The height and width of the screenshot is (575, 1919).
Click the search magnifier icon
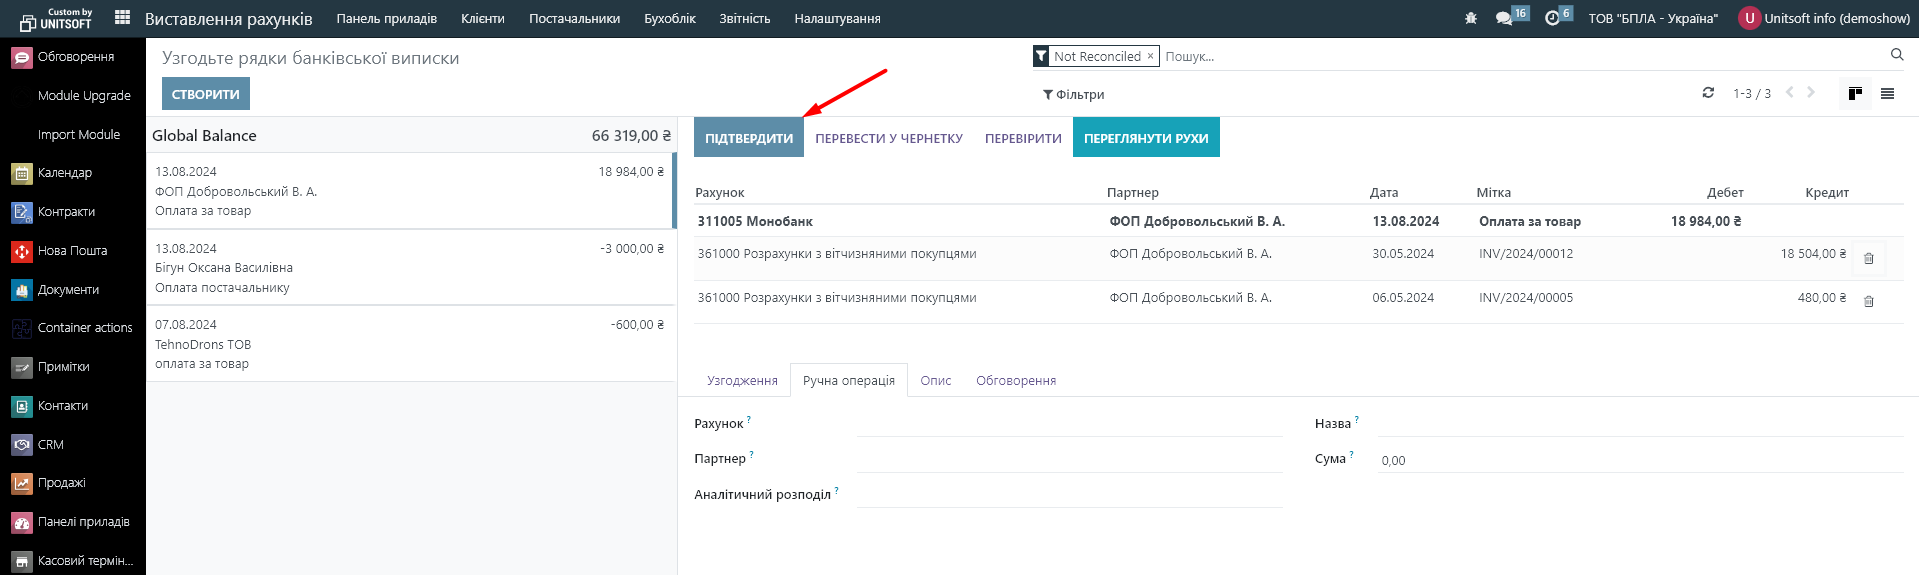coord(1896,55)
